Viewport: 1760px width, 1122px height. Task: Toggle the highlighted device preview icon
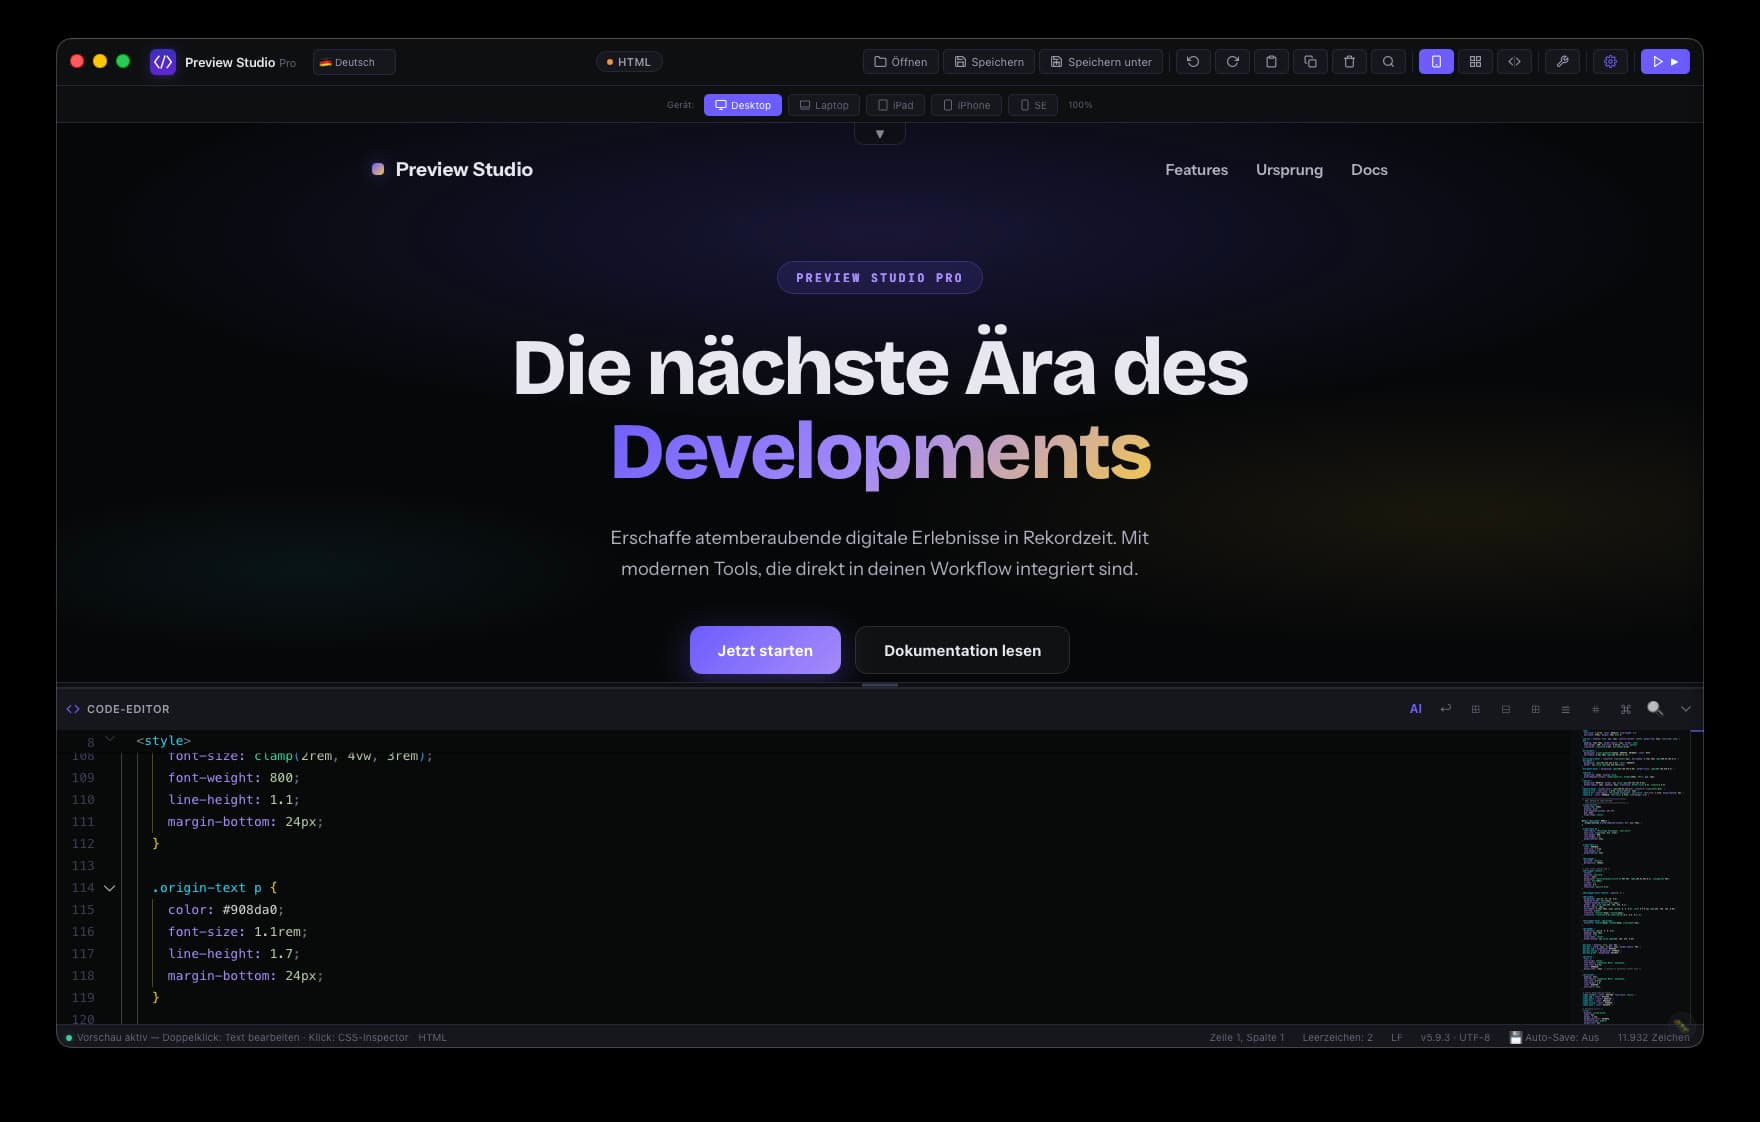pyautogui.click(x=1436, y=62)
